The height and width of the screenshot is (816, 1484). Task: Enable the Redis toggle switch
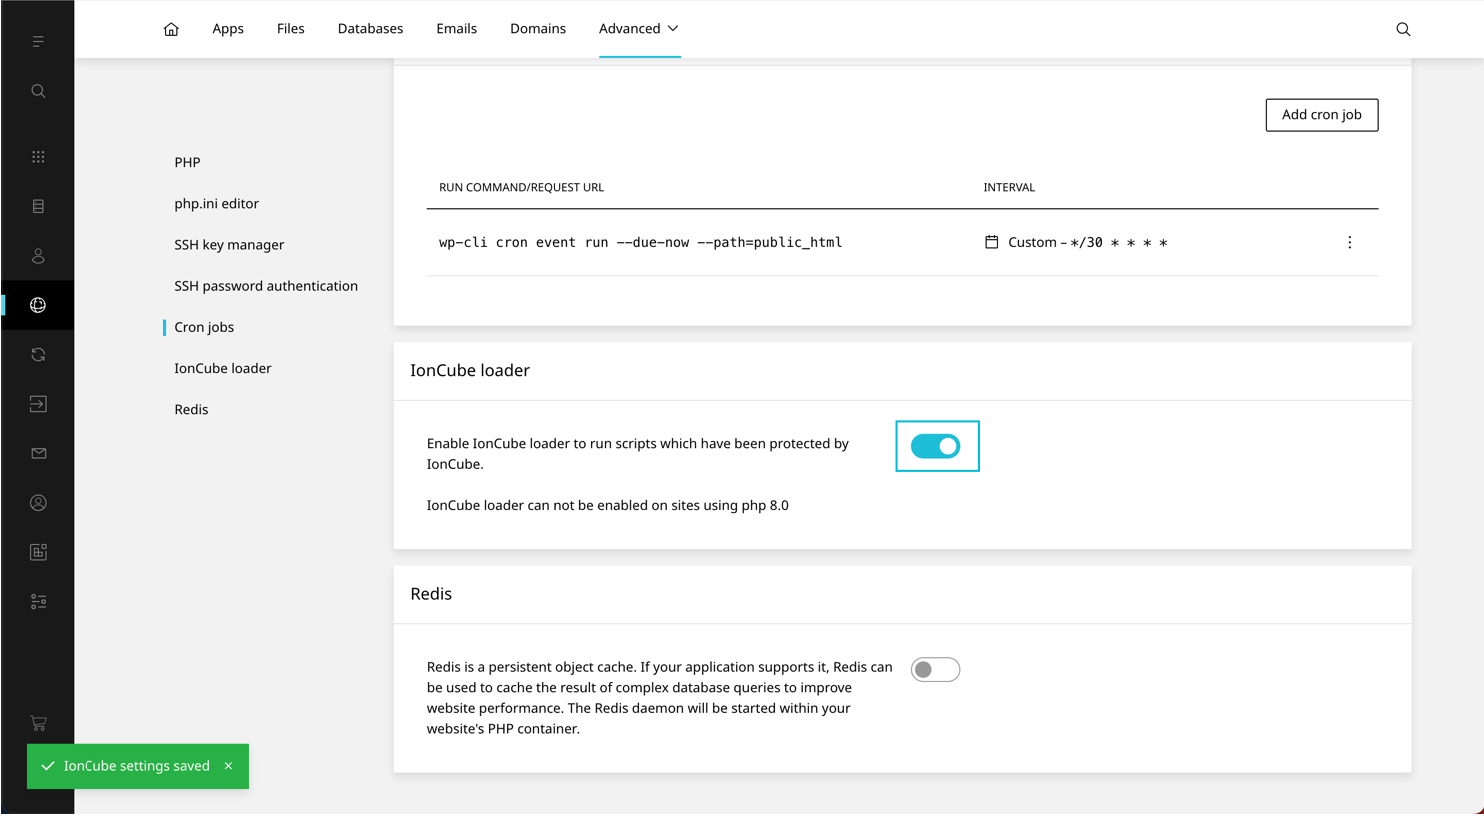pos(935,670)
